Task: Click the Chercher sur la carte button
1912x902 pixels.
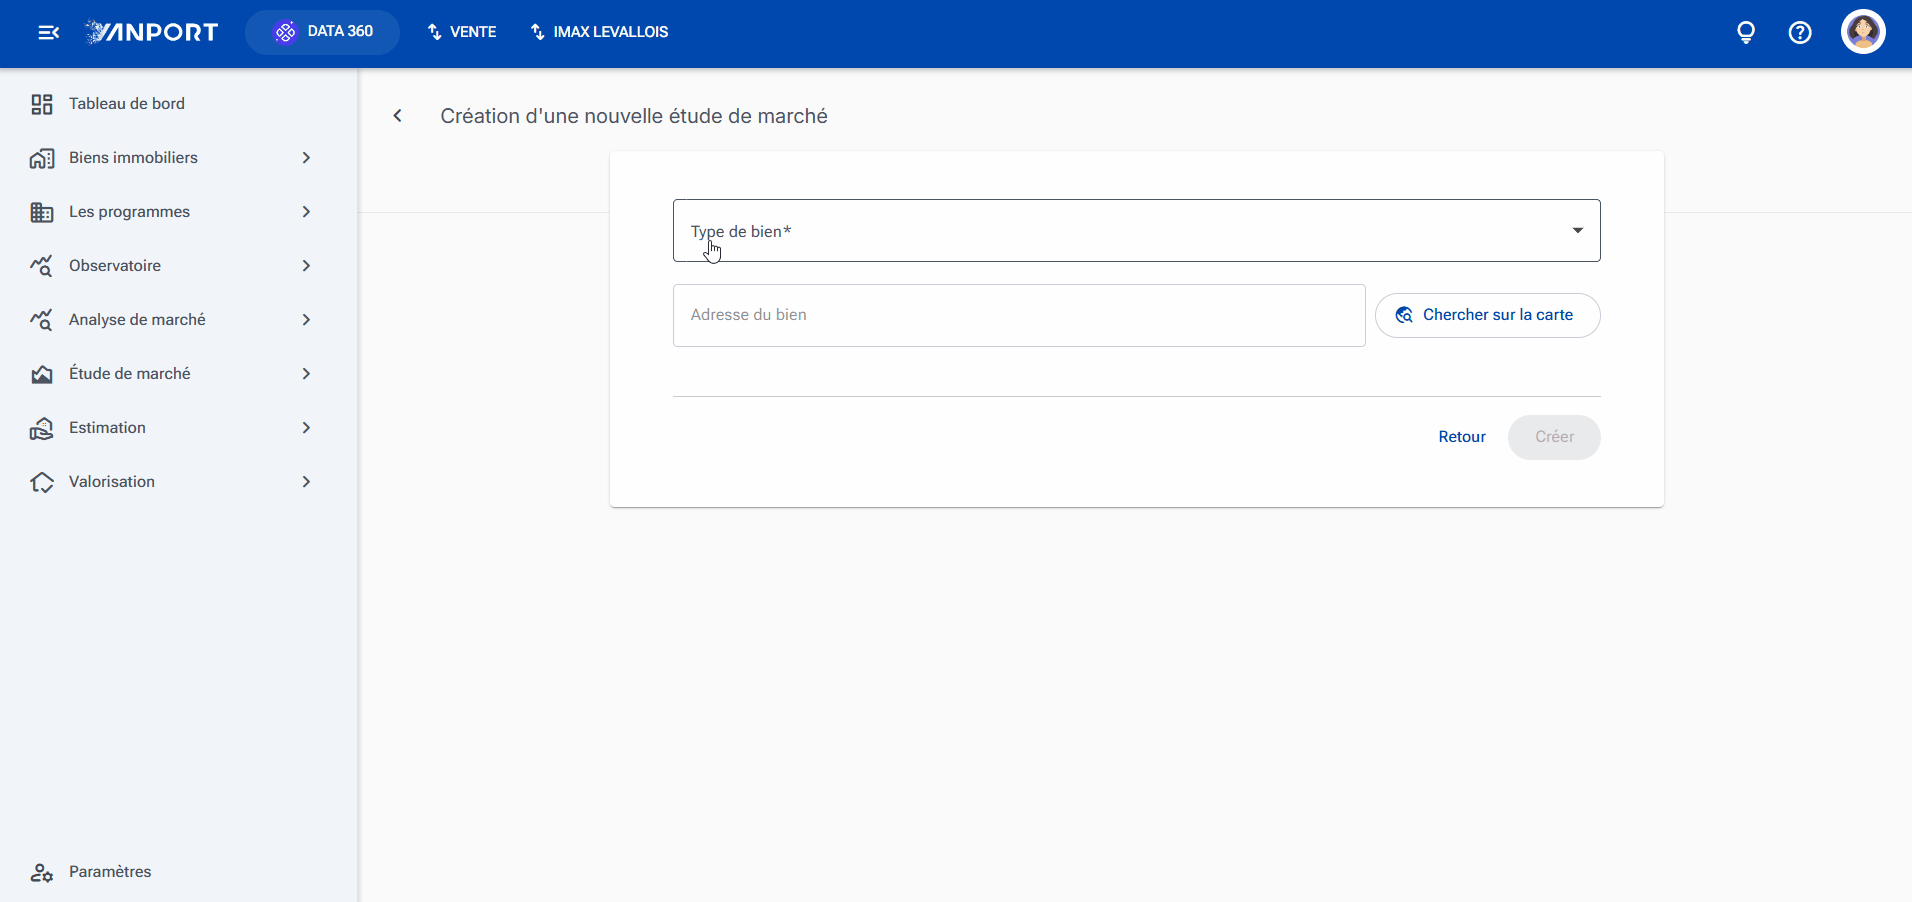Action: 1487,315
